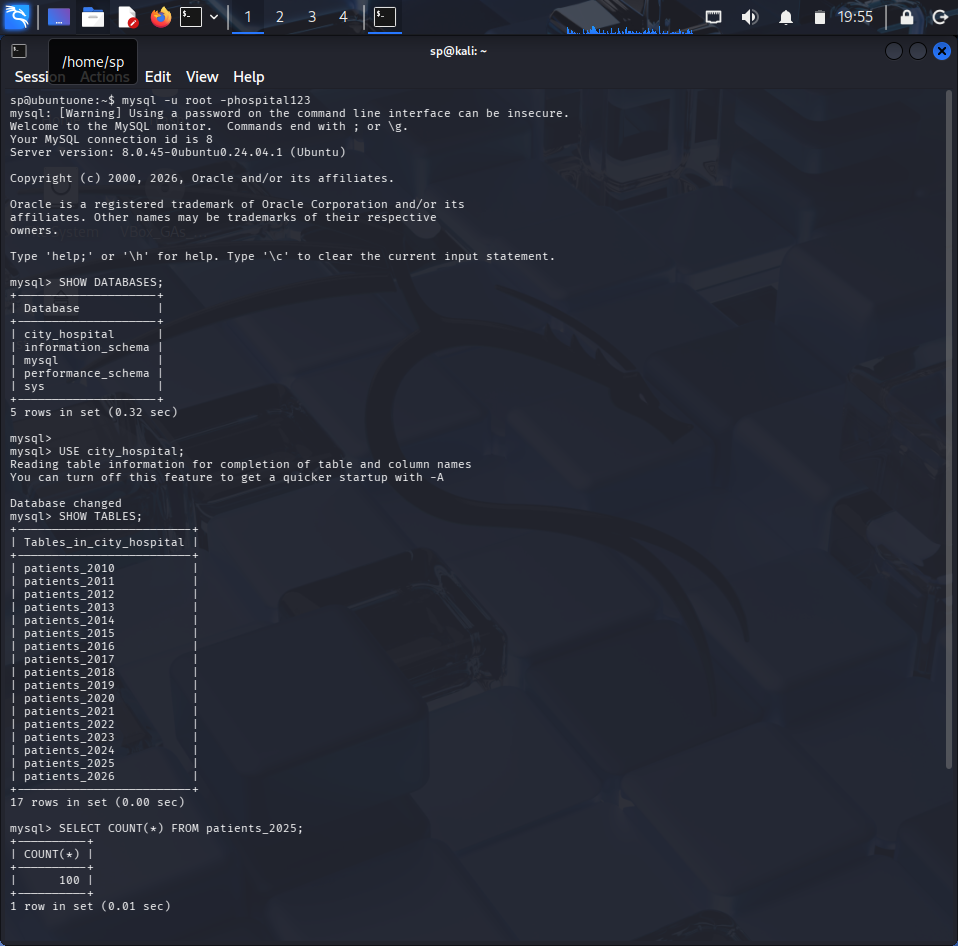Switch to workspace 4
This screenshot has height=946, width=958.
(342, 16)
